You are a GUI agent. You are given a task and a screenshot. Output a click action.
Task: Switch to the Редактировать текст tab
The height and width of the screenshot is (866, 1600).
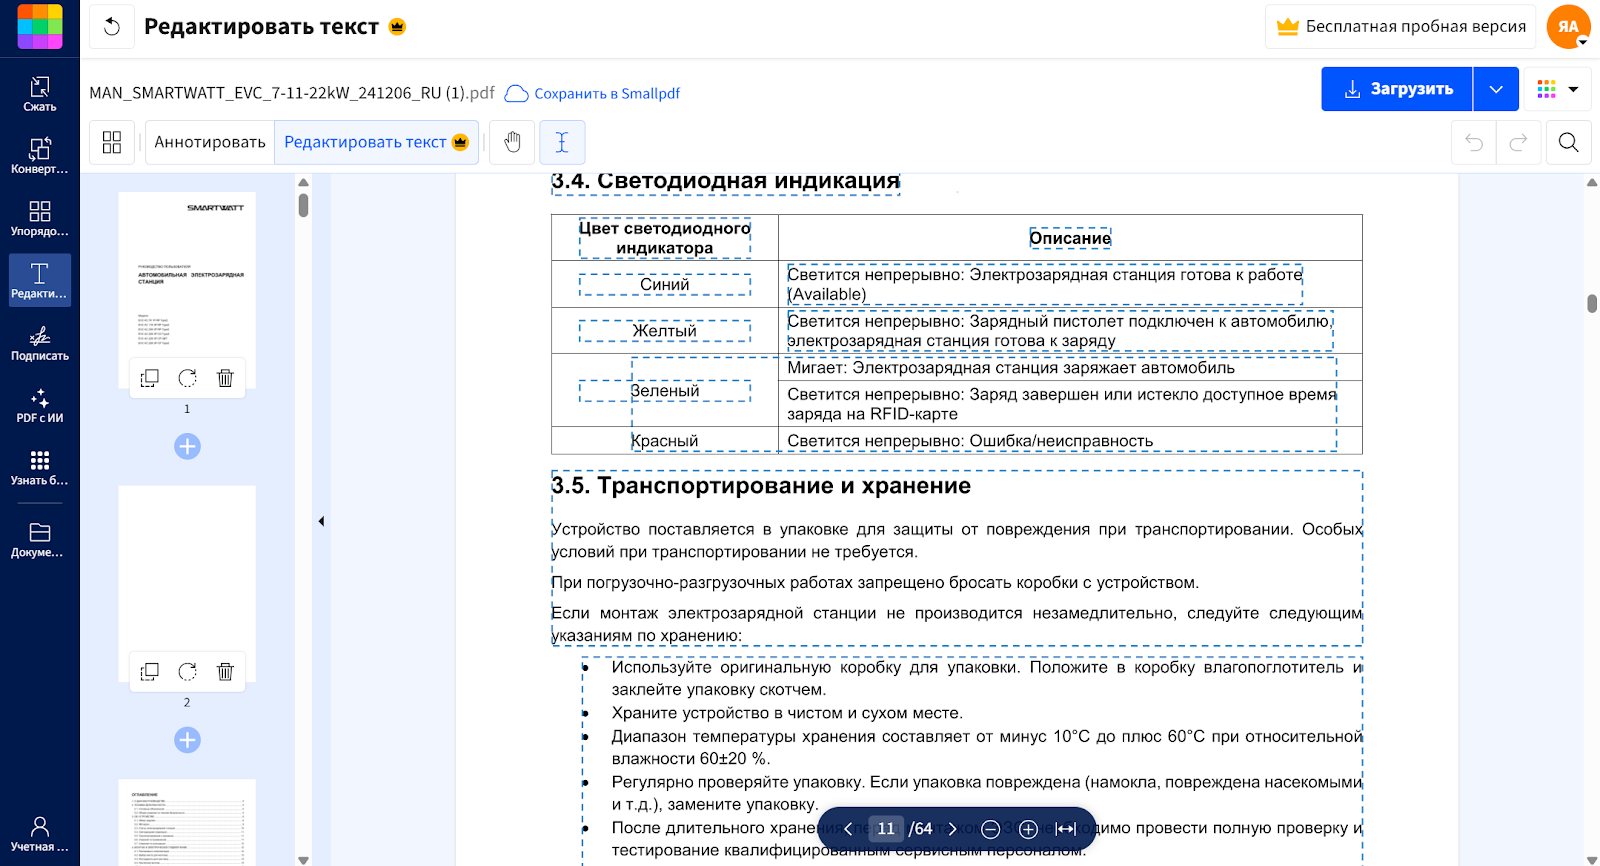pos(376,142)
